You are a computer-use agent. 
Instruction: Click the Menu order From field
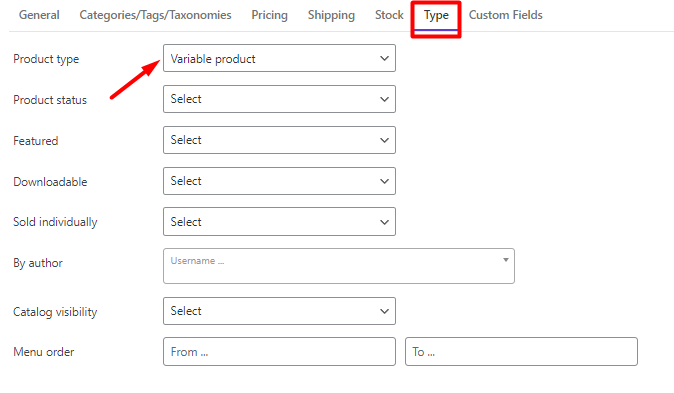point(279,352)
